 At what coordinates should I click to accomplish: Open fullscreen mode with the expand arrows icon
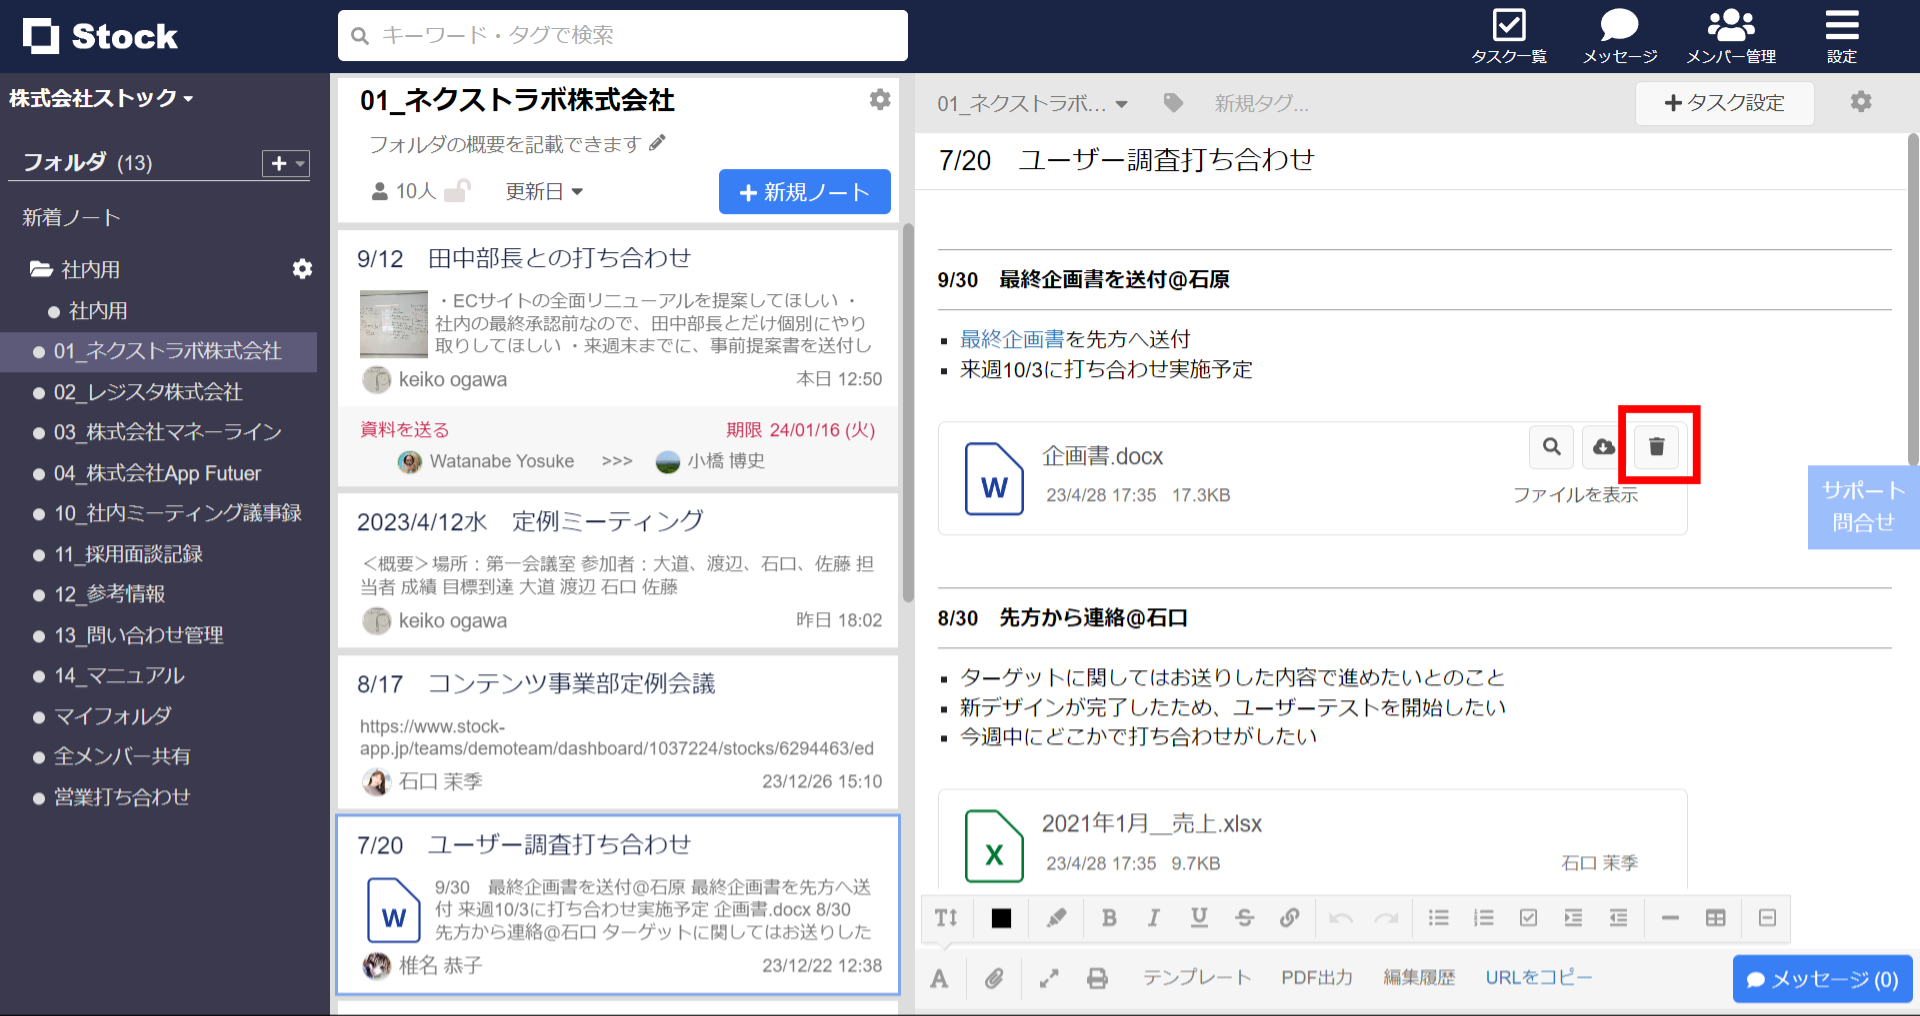[1047, 978]
